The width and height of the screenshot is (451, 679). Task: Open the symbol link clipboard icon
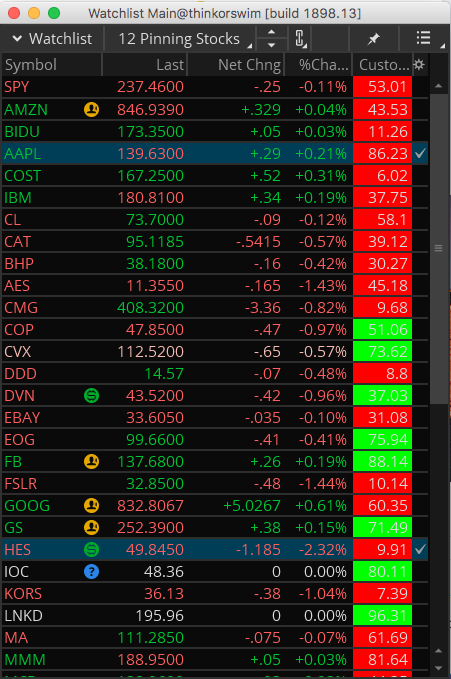click(x=300, y=39)
